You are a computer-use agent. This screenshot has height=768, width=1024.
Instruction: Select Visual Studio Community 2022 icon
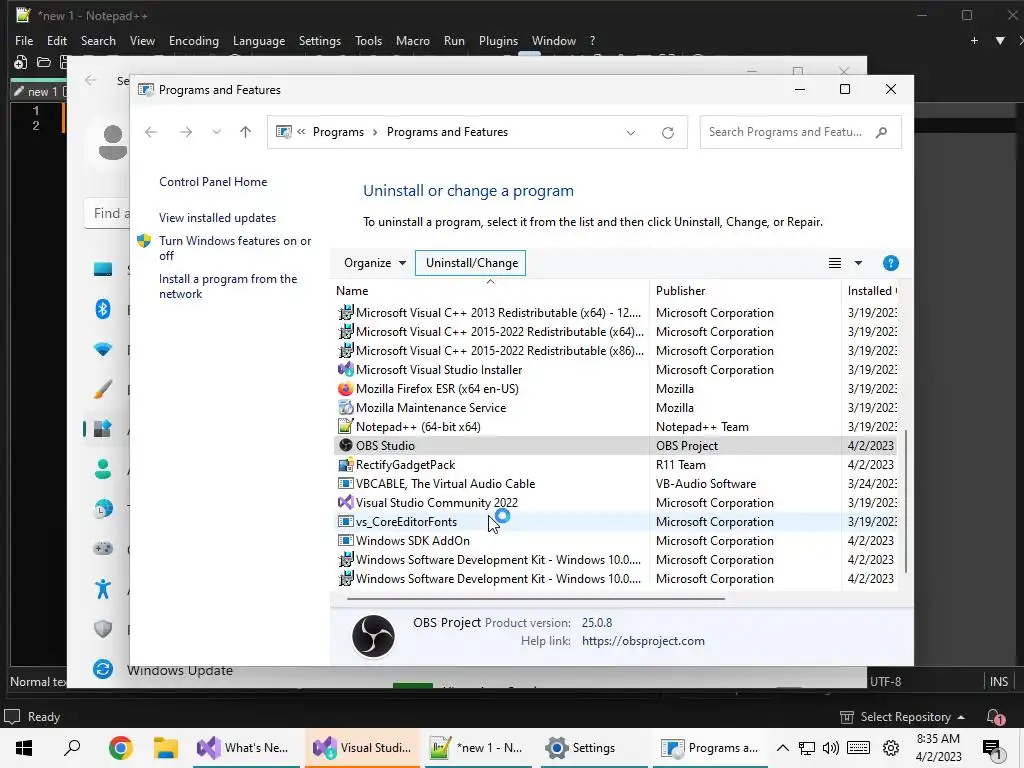(345, 503)
